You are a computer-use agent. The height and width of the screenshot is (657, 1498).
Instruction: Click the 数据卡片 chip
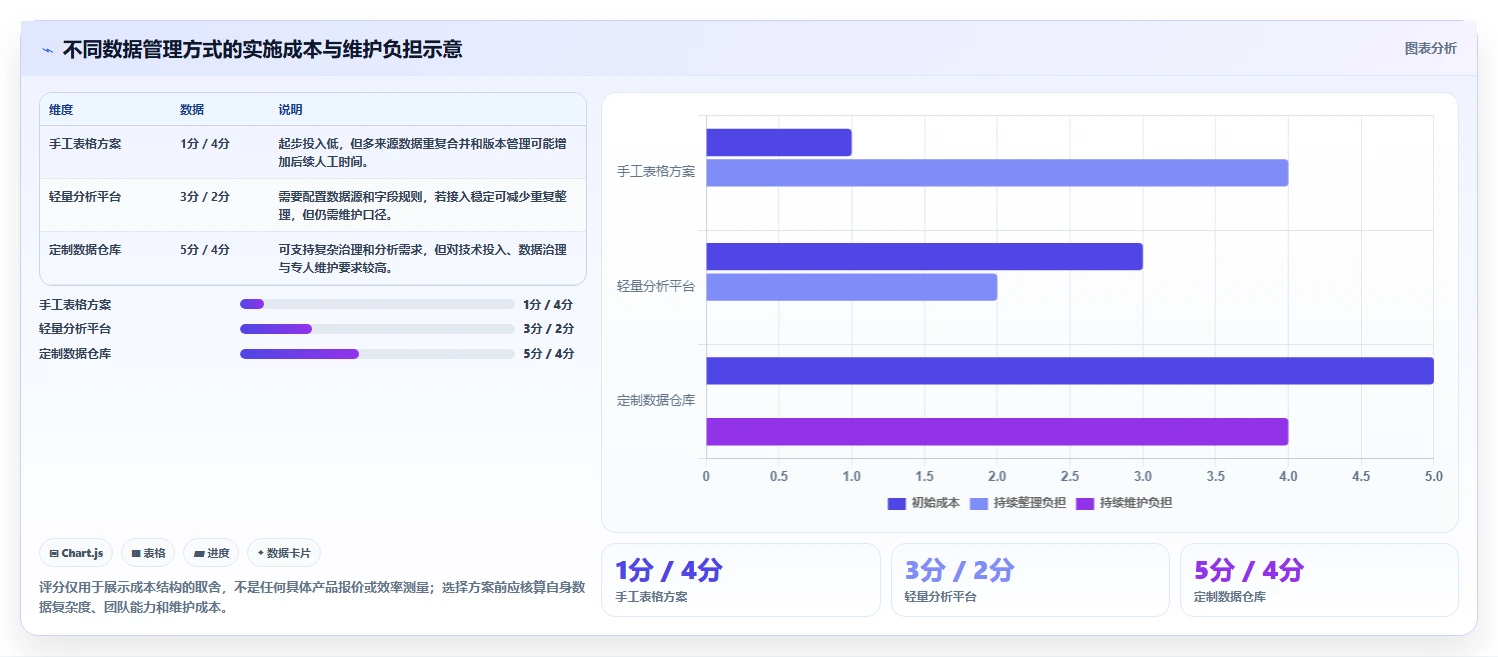click(284, 553)
